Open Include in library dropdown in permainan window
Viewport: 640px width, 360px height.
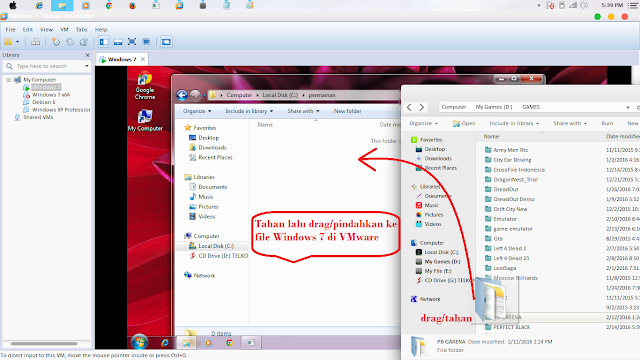(249, 111)
